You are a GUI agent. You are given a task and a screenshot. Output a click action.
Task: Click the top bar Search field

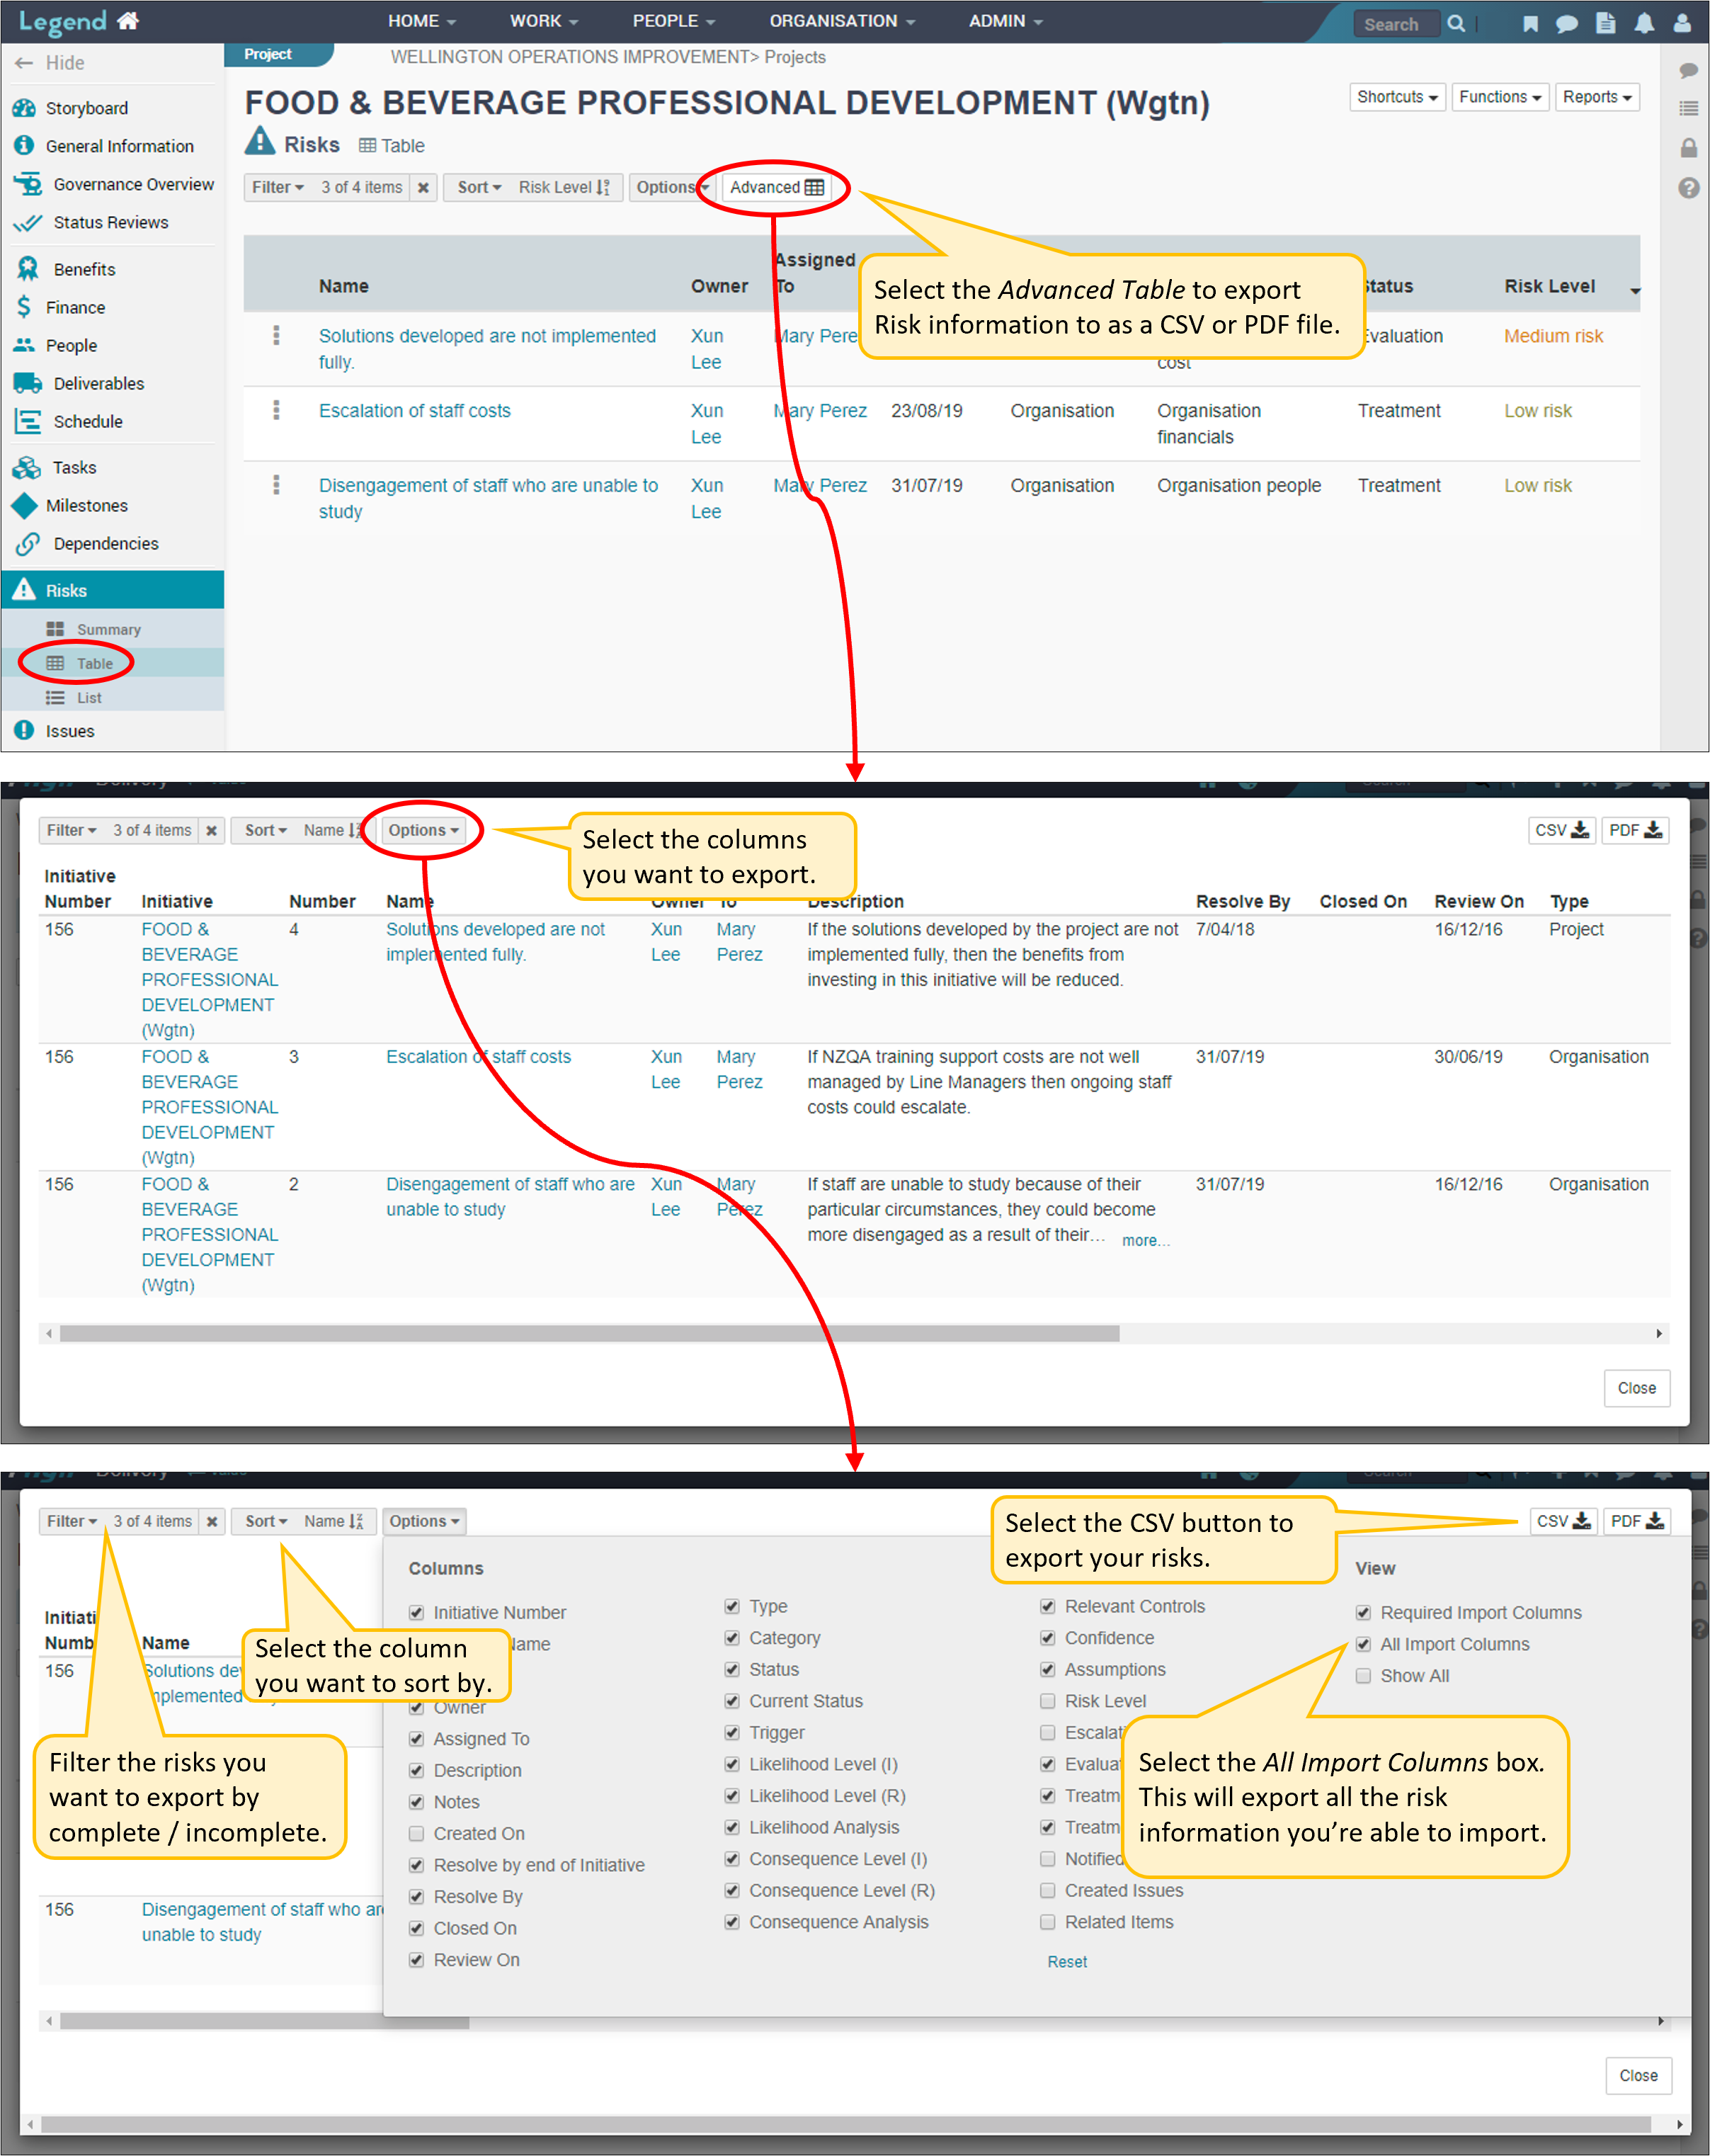click(1397, 24)
